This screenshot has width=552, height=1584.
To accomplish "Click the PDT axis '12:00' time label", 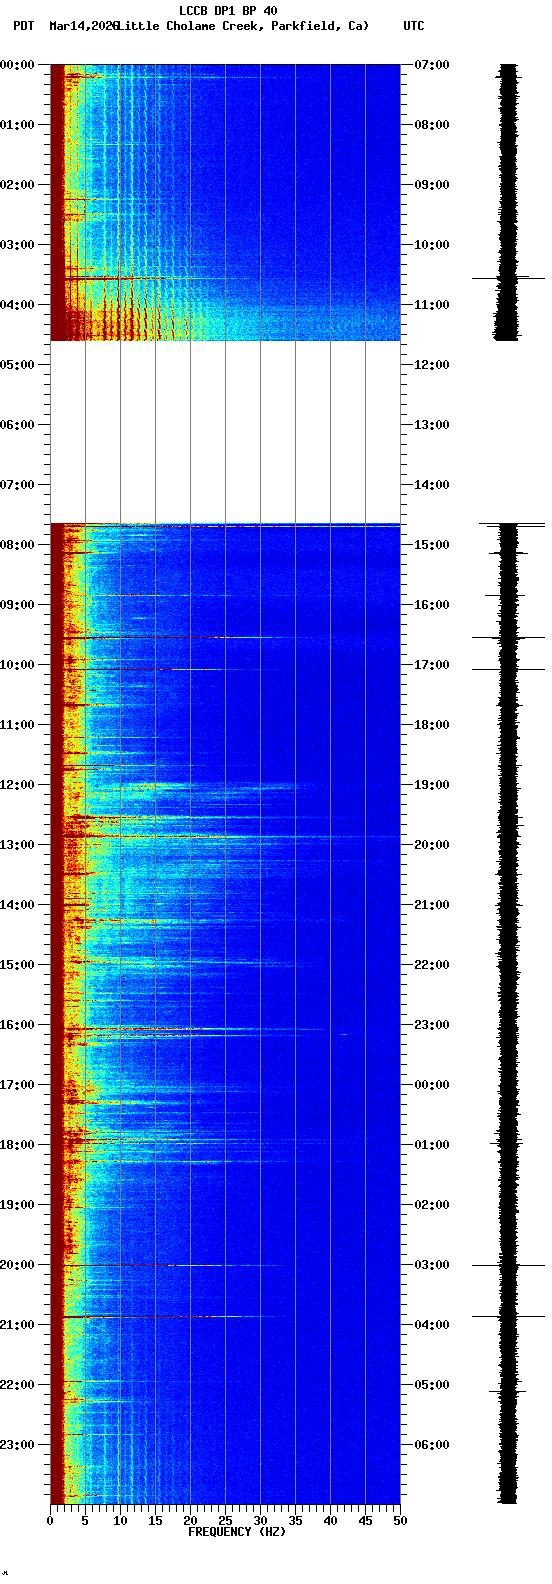I will coord(17,785).
